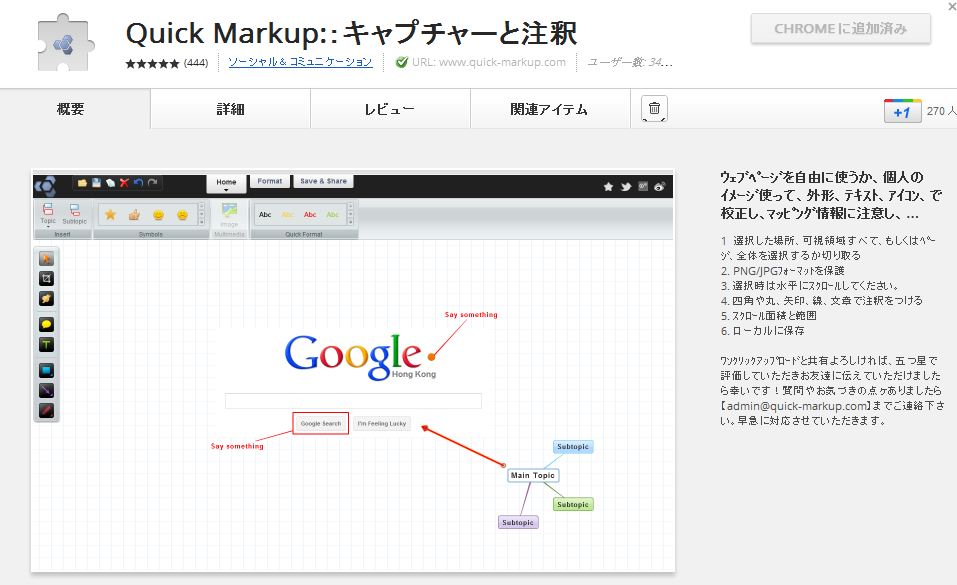
Task: Select the green T text tool
Action: [x=46, y=344]
